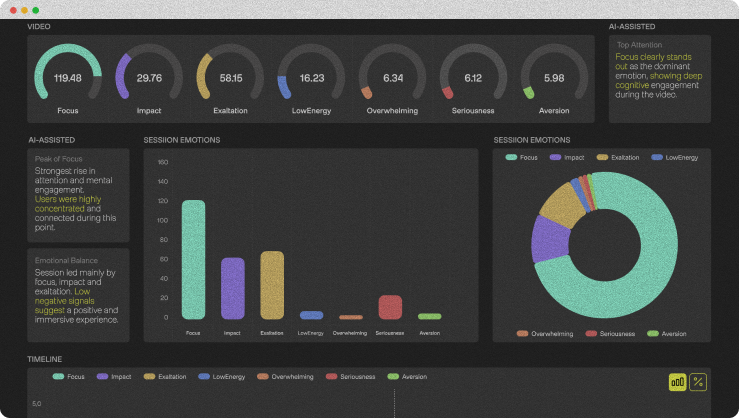Open the Emotional Balance insight card
Viewport: 739px width, 418px height.
click(78, 290)
